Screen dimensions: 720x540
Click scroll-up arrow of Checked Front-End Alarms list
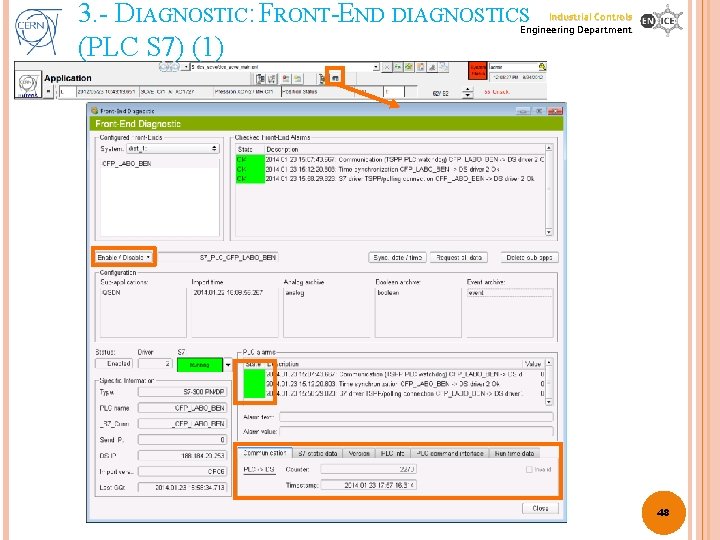tap(549, 148)
